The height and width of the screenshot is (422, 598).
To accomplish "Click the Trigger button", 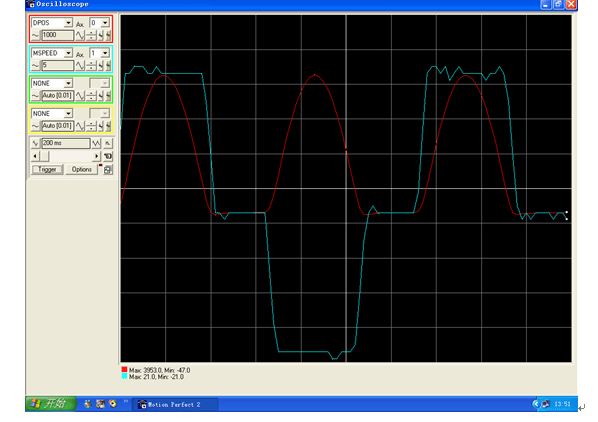I will click(47, 169).
